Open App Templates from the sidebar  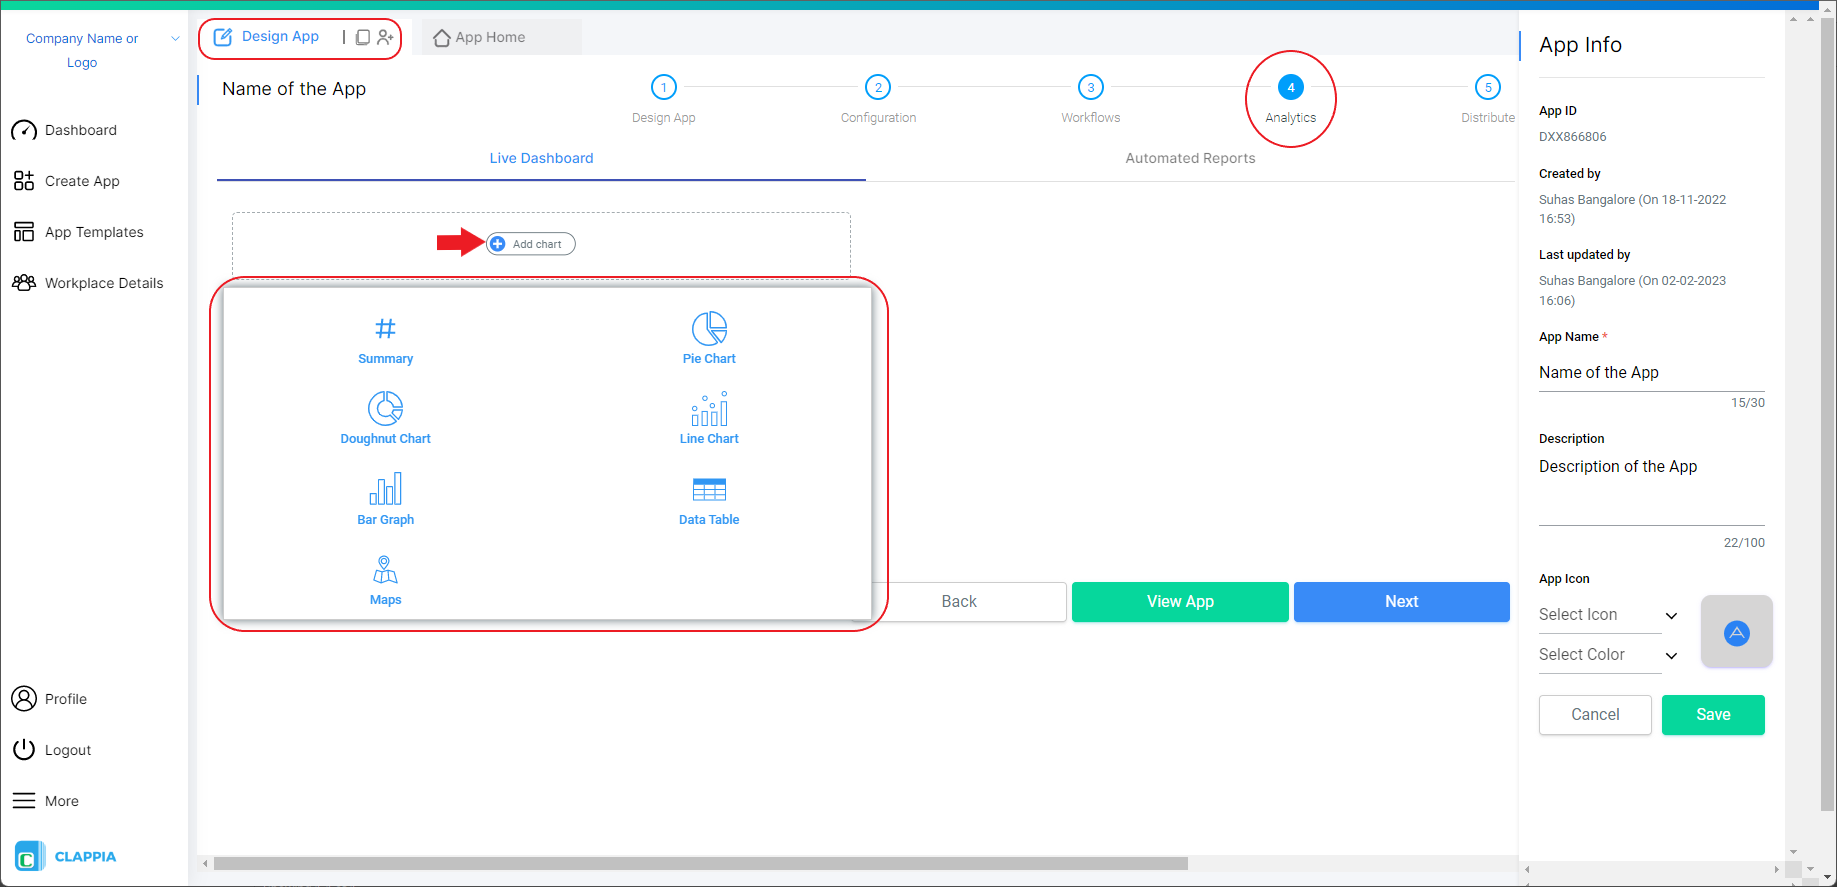tap(94, 232)
